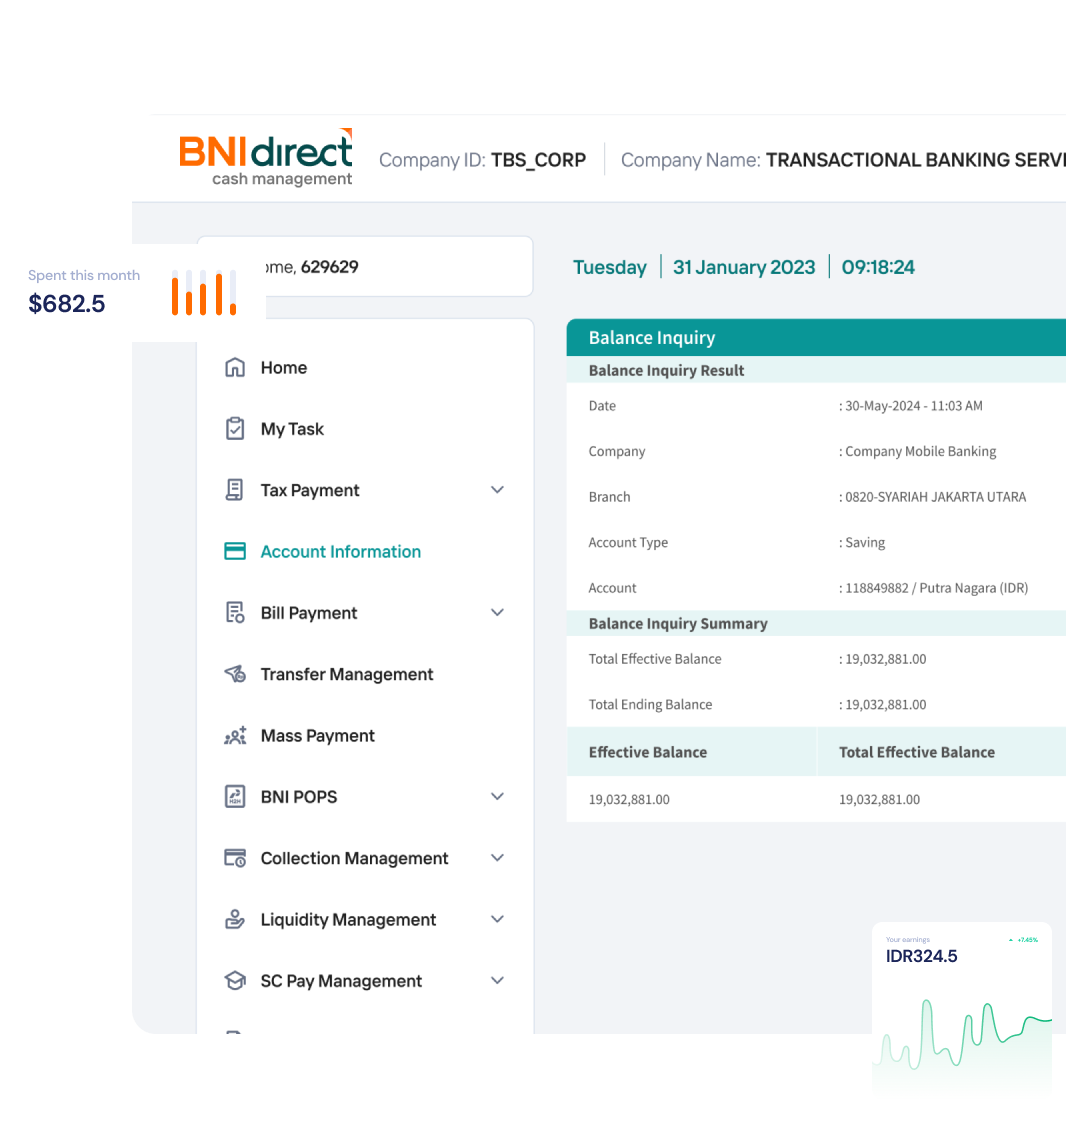Image resolution: width=1066 pixels, height=1128 pixels.
Task: Click the SC Pay Management box icon
Action: coord(234,980)
